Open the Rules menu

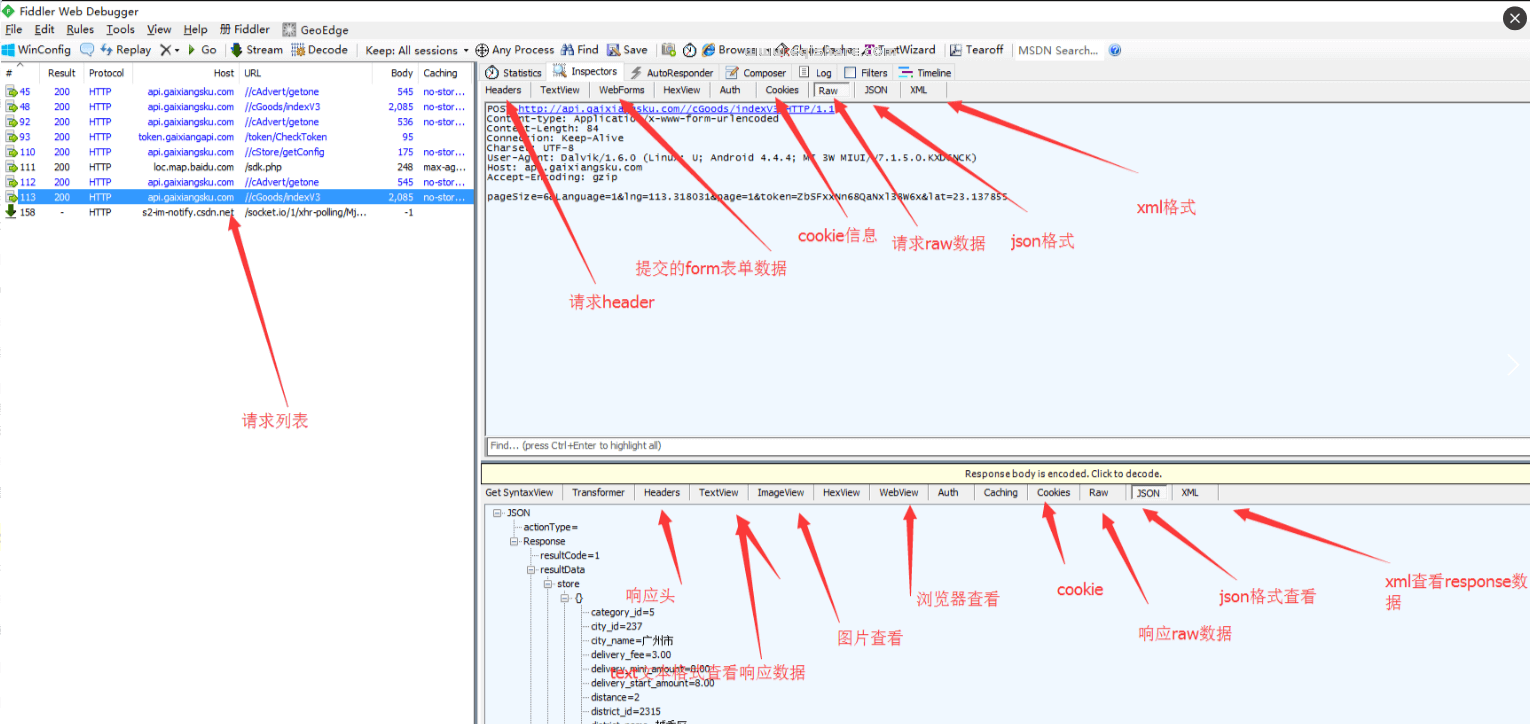[x=80, y=30]
